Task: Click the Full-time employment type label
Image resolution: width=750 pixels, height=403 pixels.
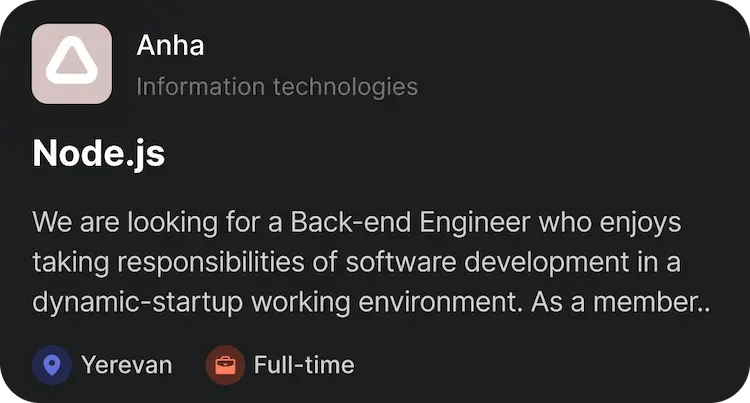Action: [x=303, y=365]
